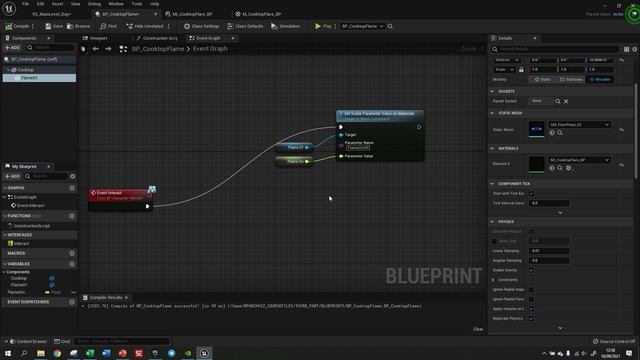Open Class Defaults

[245, 26]
